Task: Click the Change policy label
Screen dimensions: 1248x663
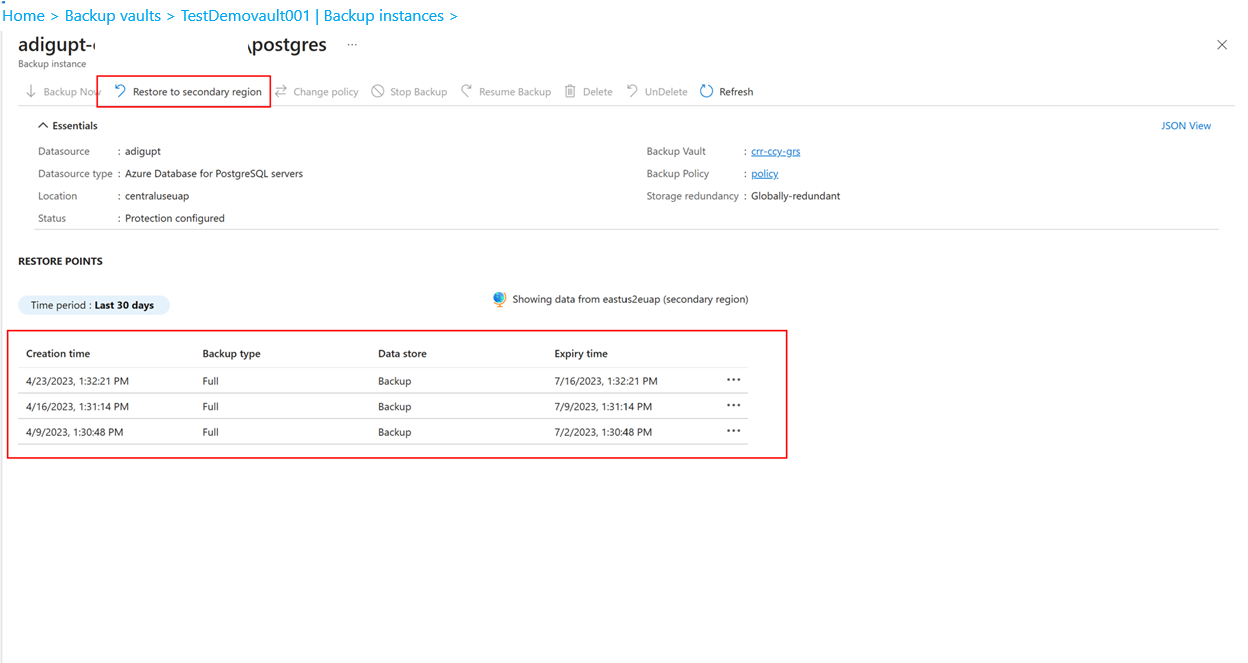Action: 326,92
